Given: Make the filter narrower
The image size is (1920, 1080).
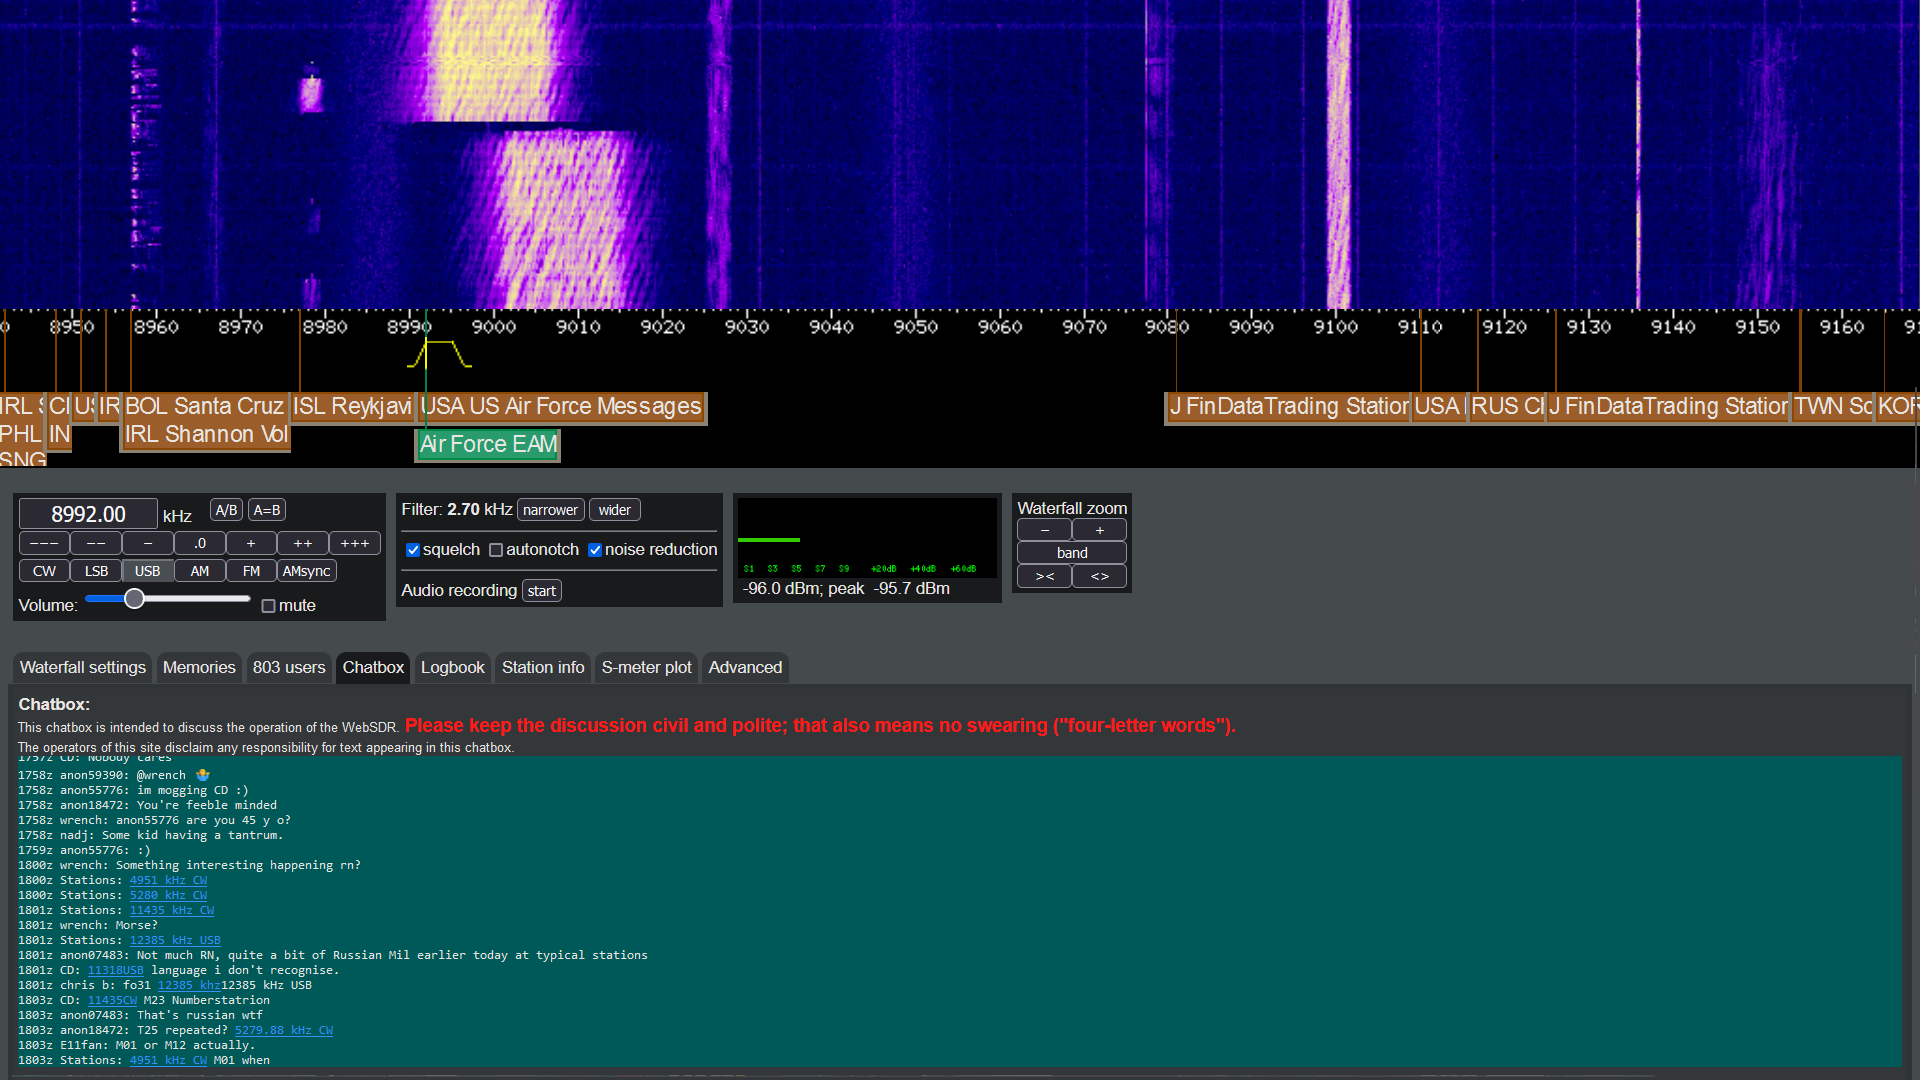Looking at the screenshot, I should (550, 510).
